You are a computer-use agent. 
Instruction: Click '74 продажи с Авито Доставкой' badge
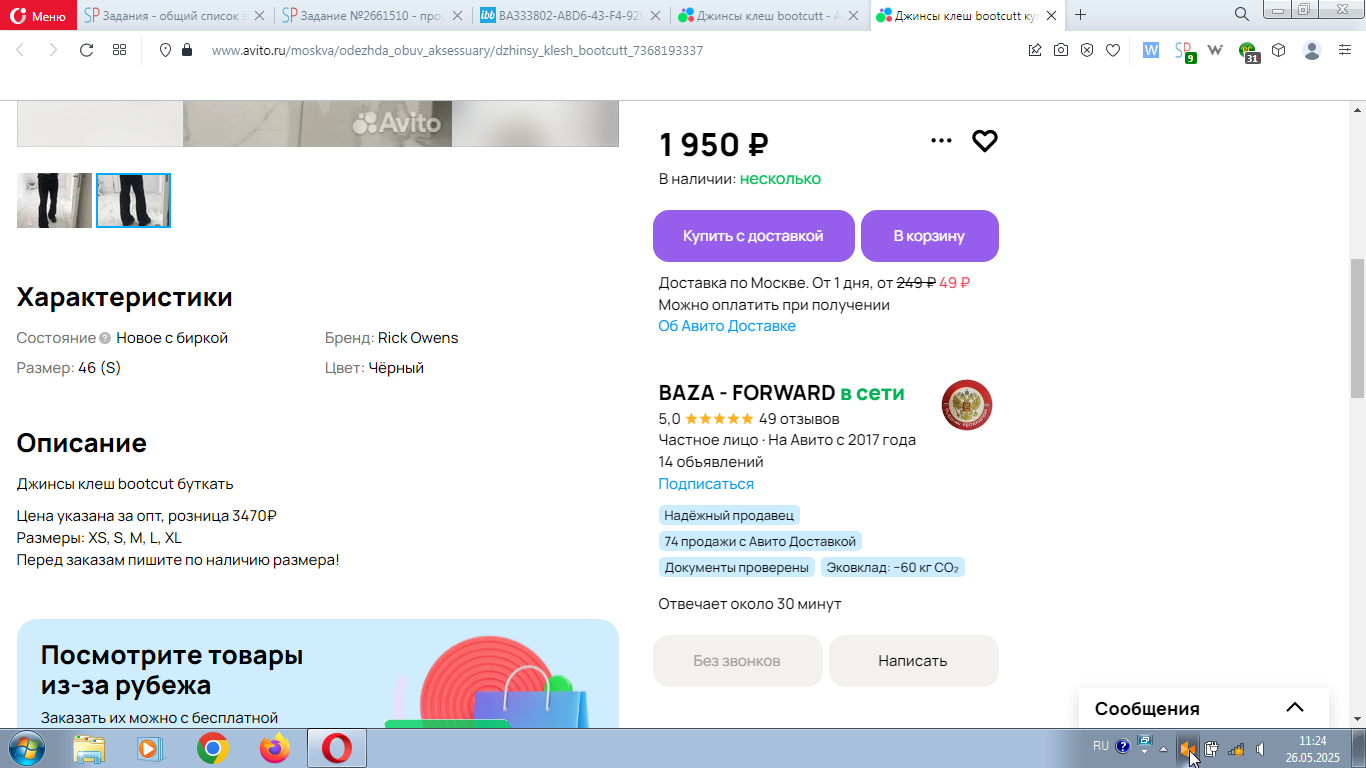click(760, 541)
